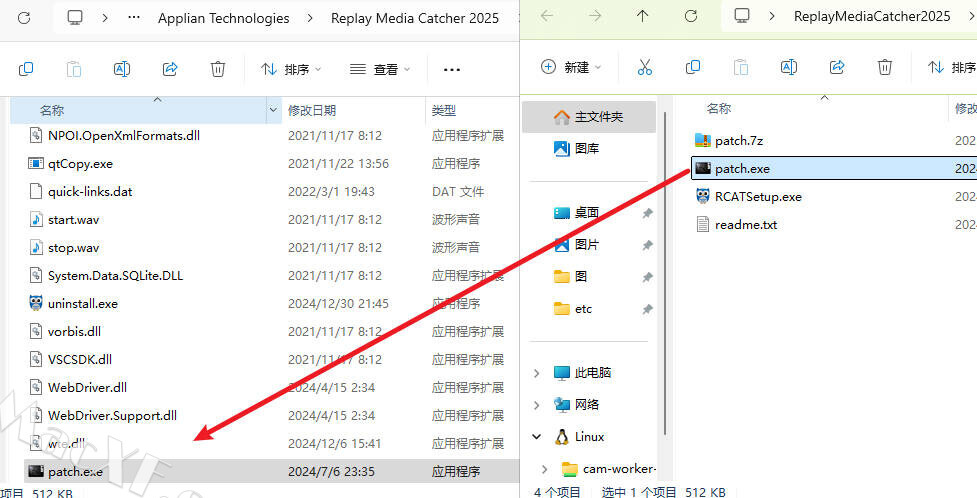The width and height of the screenshot is (977, 498).
Task: Unpin etc folder using its pin icon
Action: [647, 309]
